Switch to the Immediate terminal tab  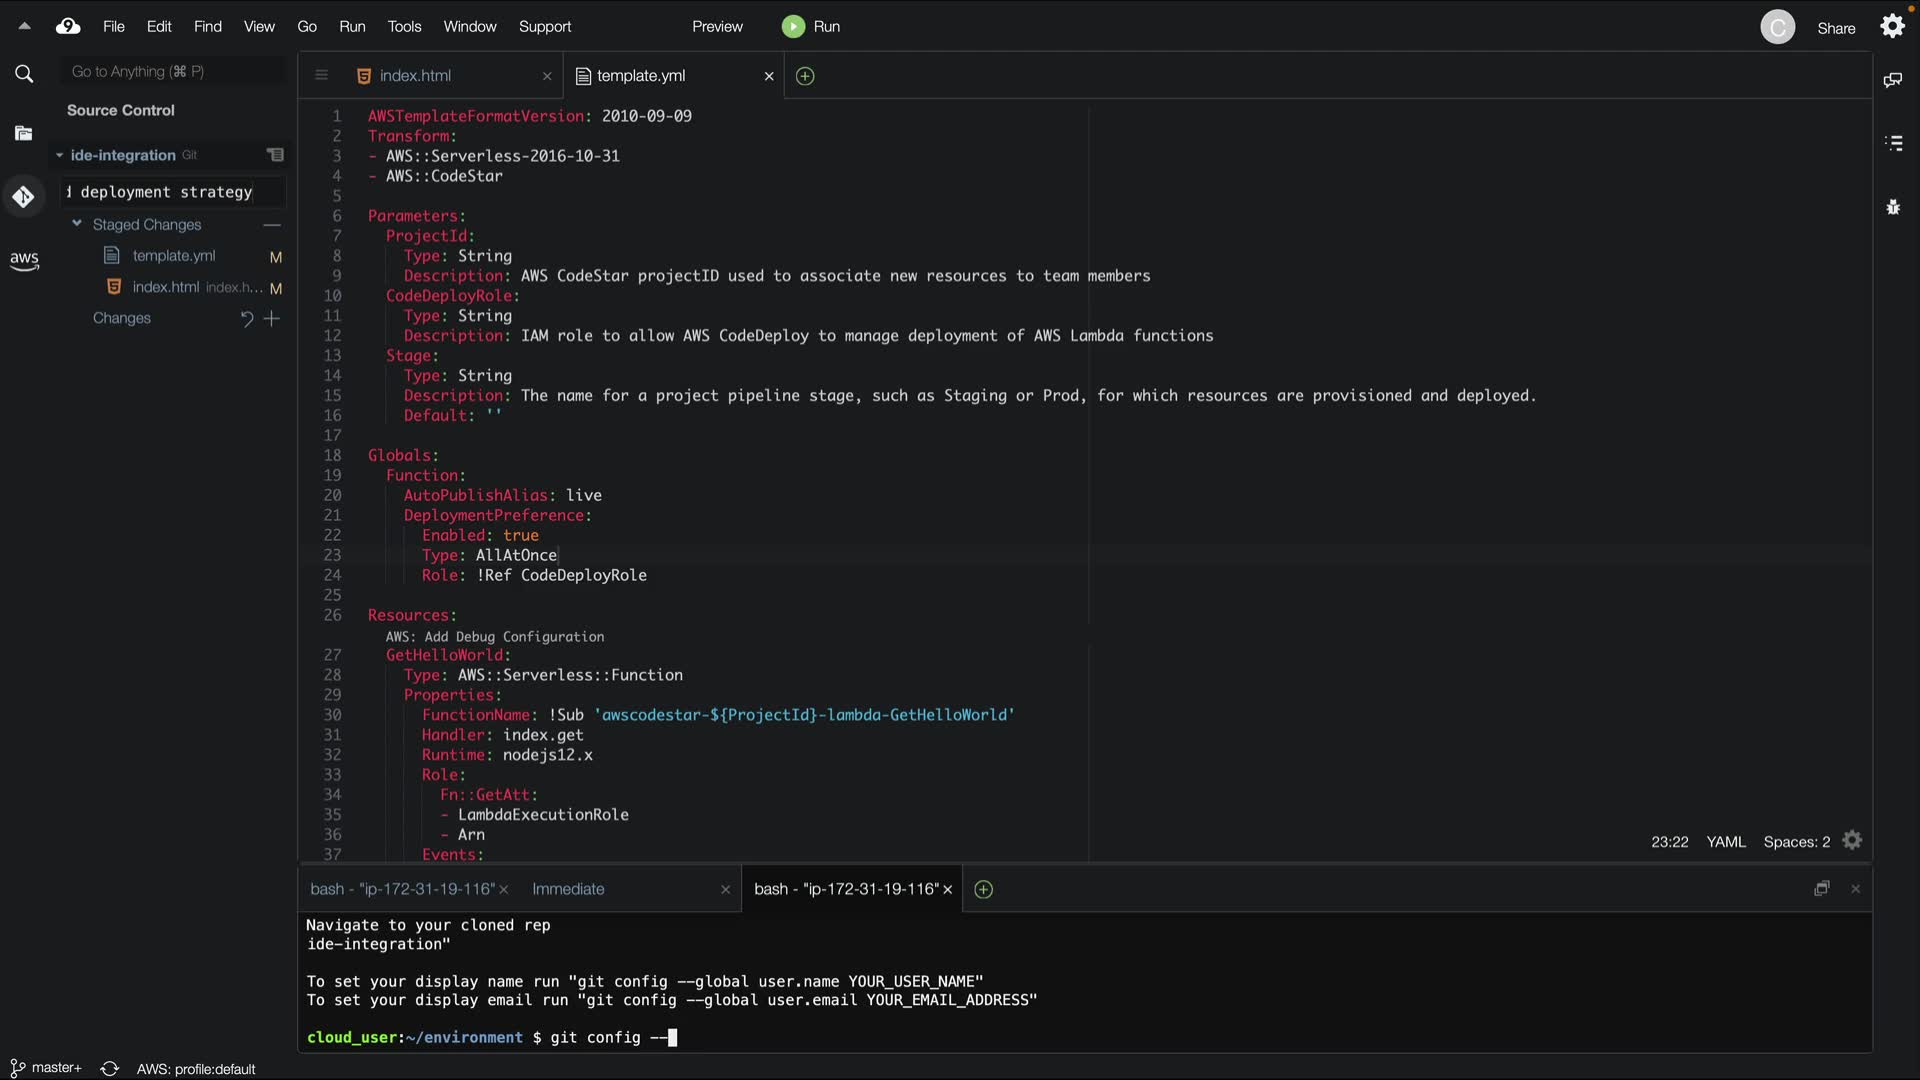click(x=568, y=889)
